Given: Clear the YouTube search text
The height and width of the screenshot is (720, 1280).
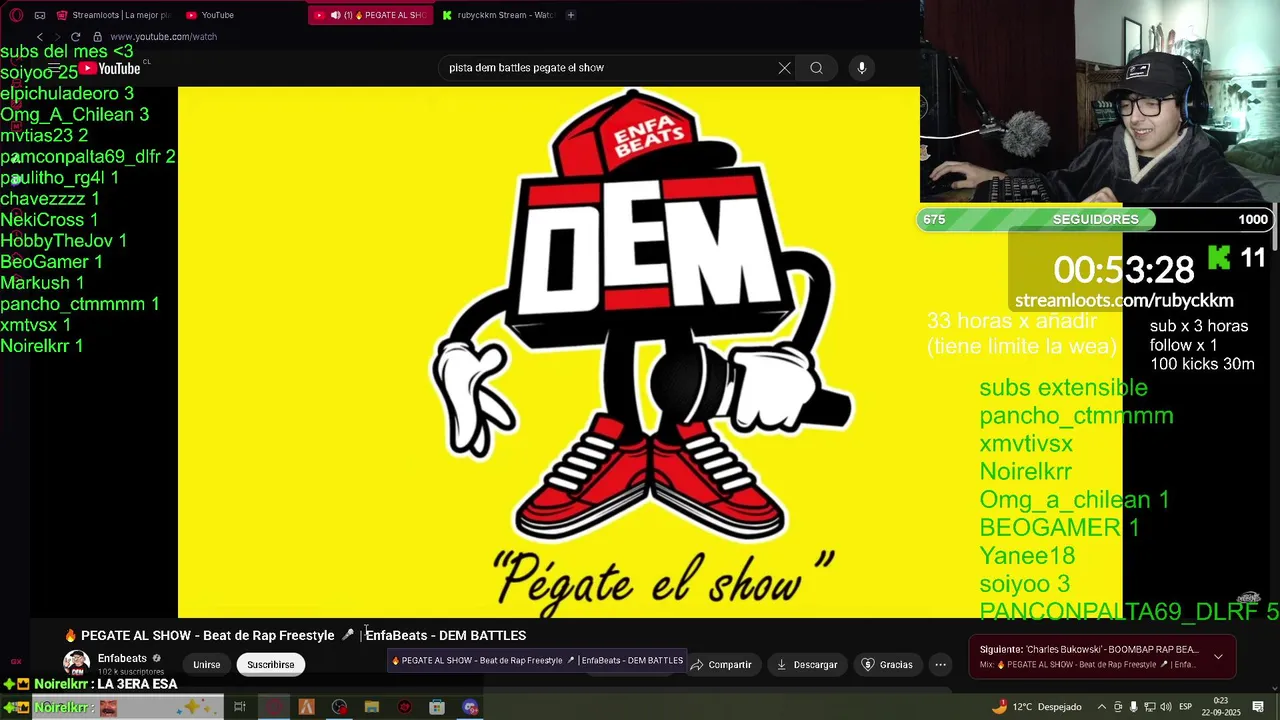Looking at the screenshot, I should point(784,68).
